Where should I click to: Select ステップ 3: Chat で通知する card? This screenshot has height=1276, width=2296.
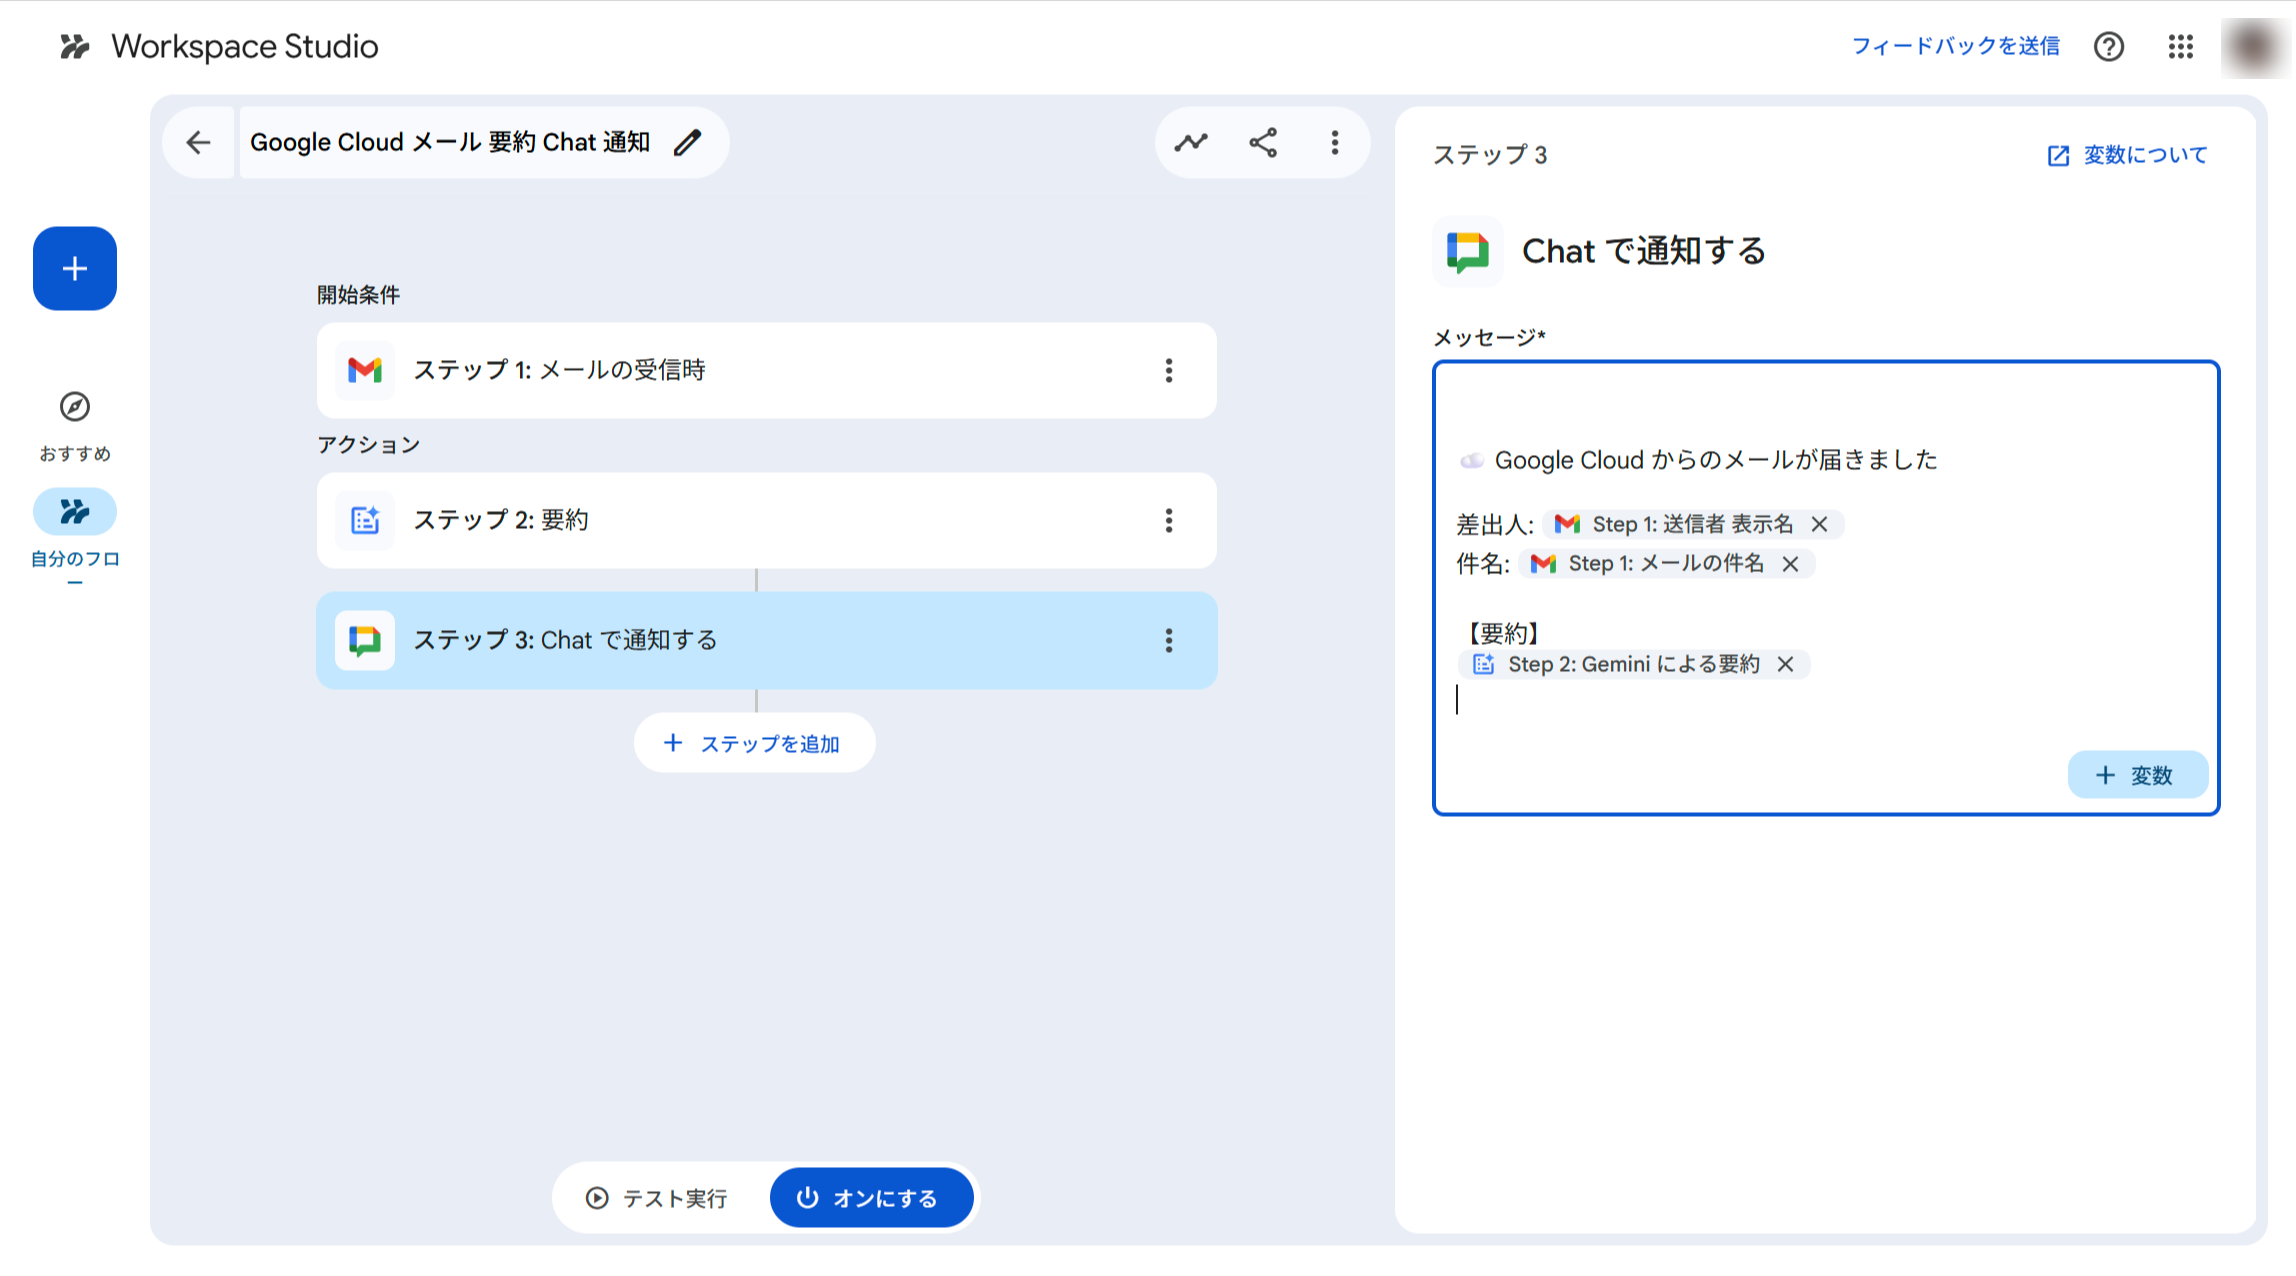pyautogui.click(x=766, y=640)
